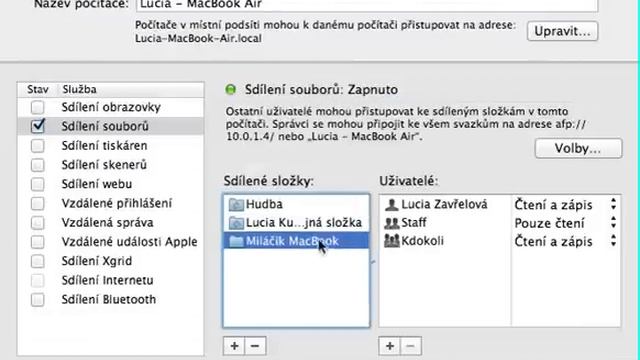640x360 pixels.
Task: Enable Sdílení webu checkbox
Action: pyautogui.click(x=38, y=184)
